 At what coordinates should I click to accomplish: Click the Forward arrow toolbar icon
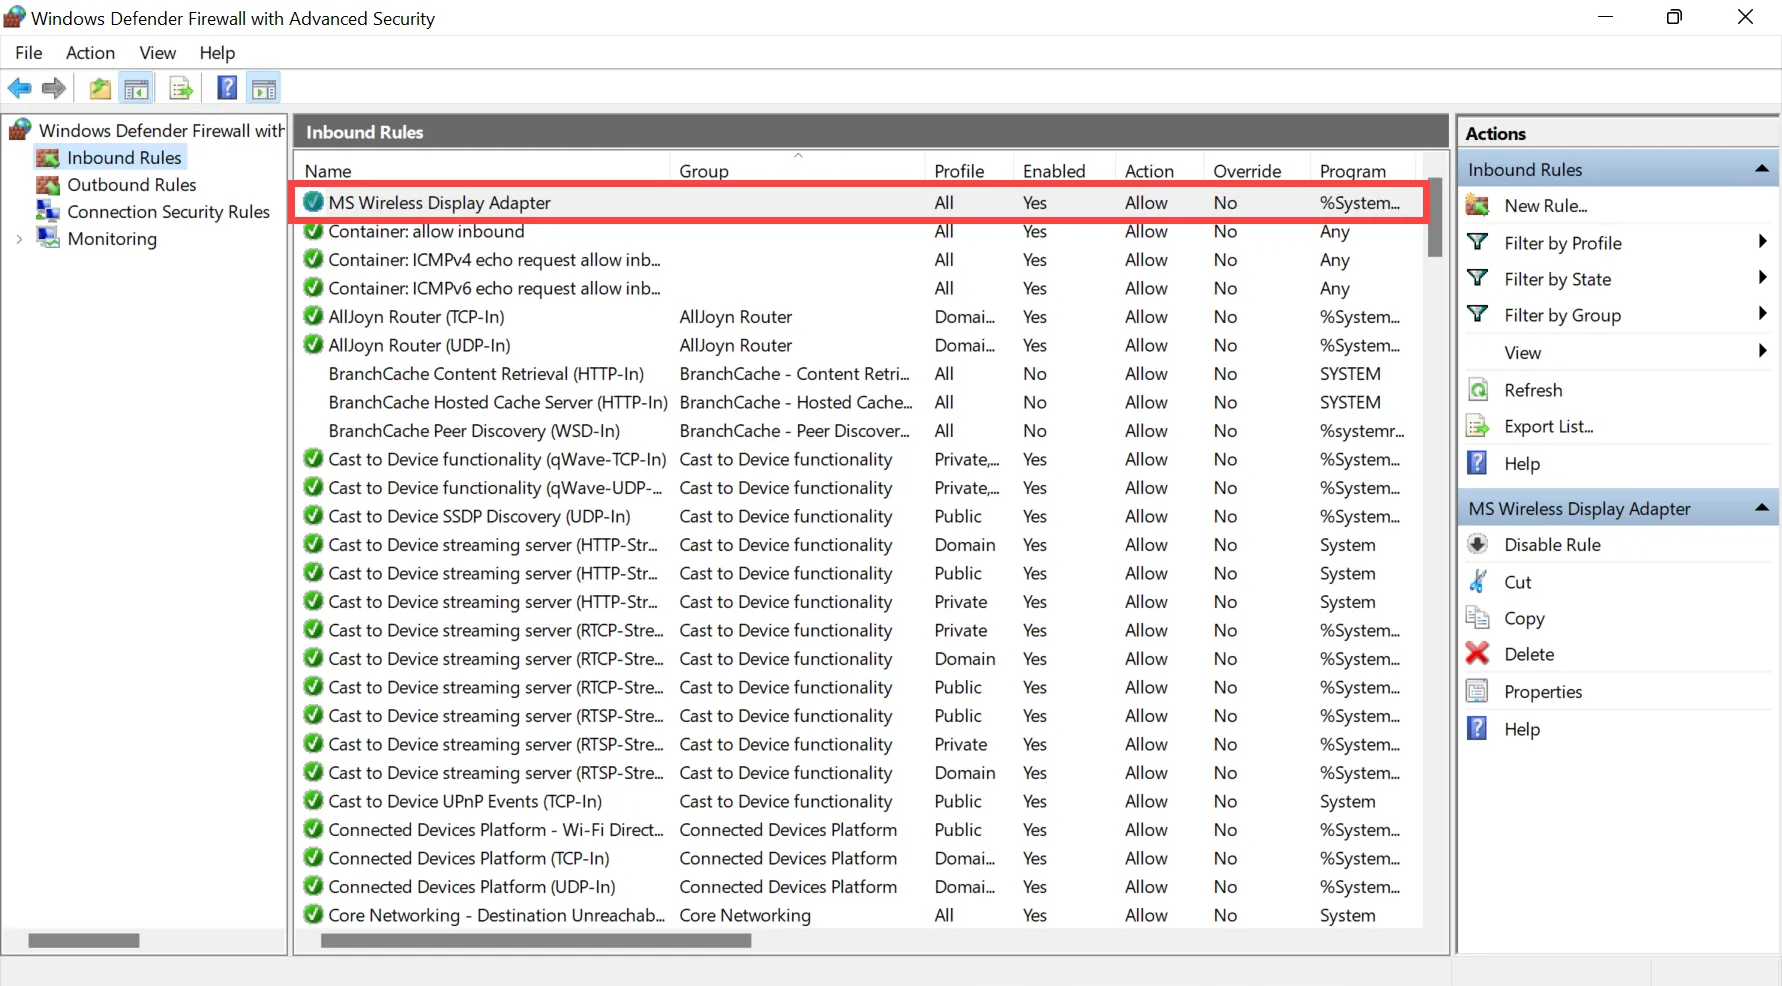pos(54,88)
